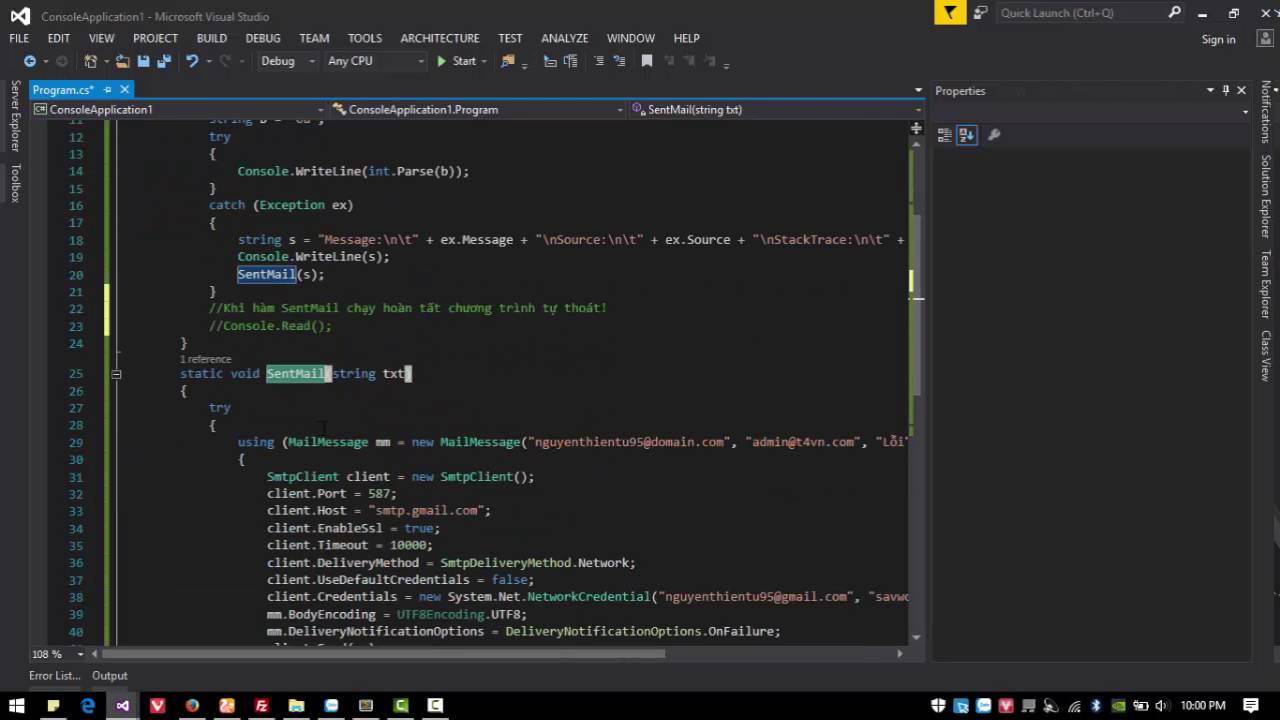Open the BUILD menu

tap(211, 38)
